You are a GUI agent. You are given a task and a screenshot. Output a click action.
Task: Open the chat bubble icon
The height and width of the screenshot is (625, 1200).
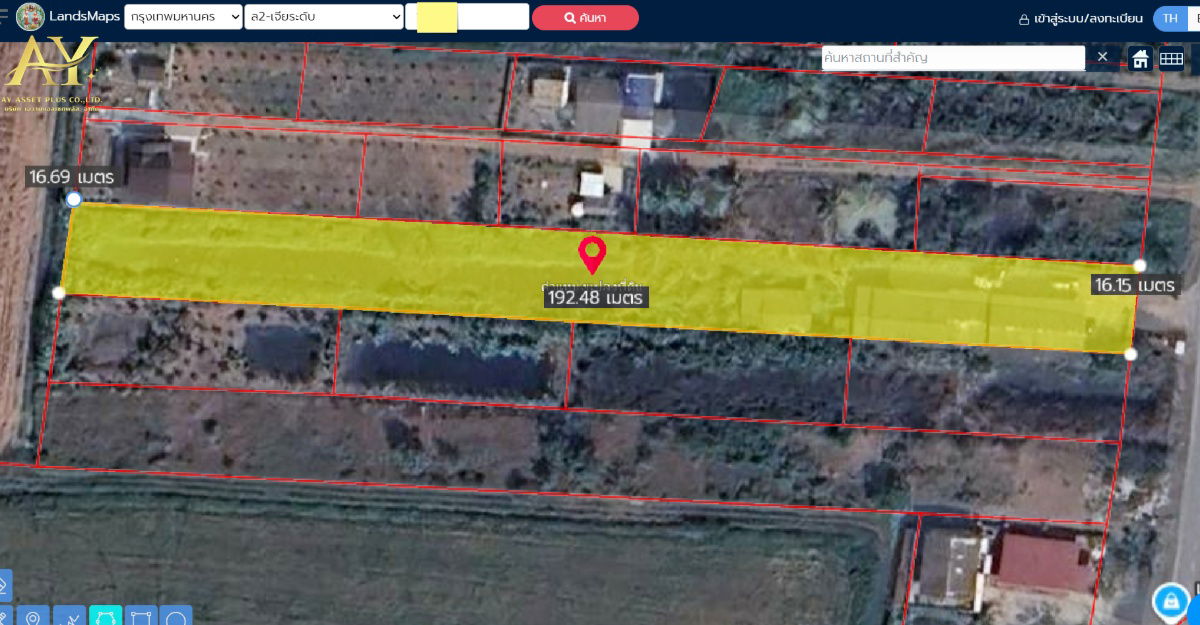(1170, 601)
